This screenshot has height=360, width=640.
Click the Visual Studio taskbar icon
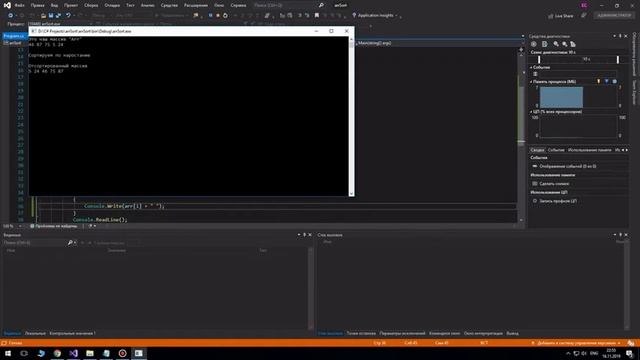(x=73, y=353)
